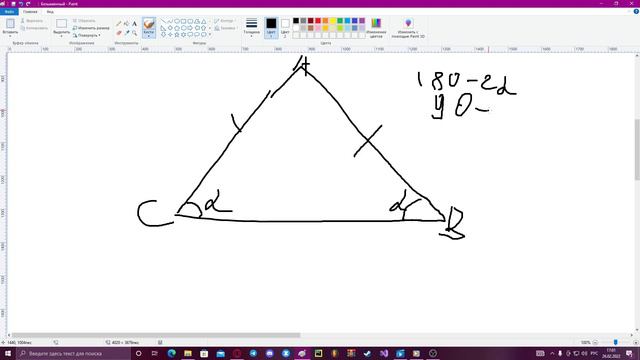This screenshot has width=640, height=360.
Task: Pick the purple color swatch
Action: pyautogui.click(x=362, y=20)
